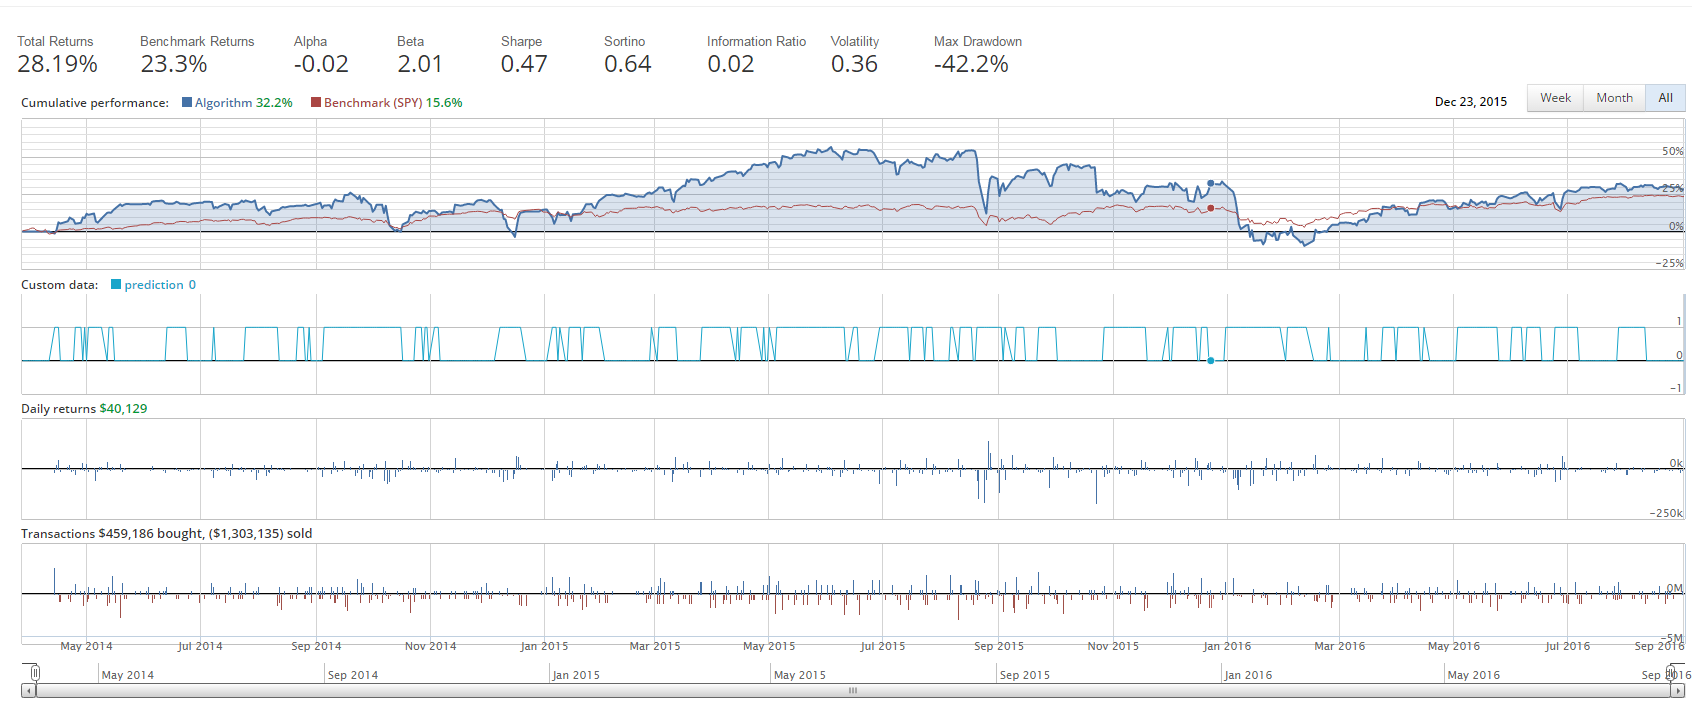Click the Daily returns $40,129 label
This screenshot has width=1697, height=725.
[84, 409]
